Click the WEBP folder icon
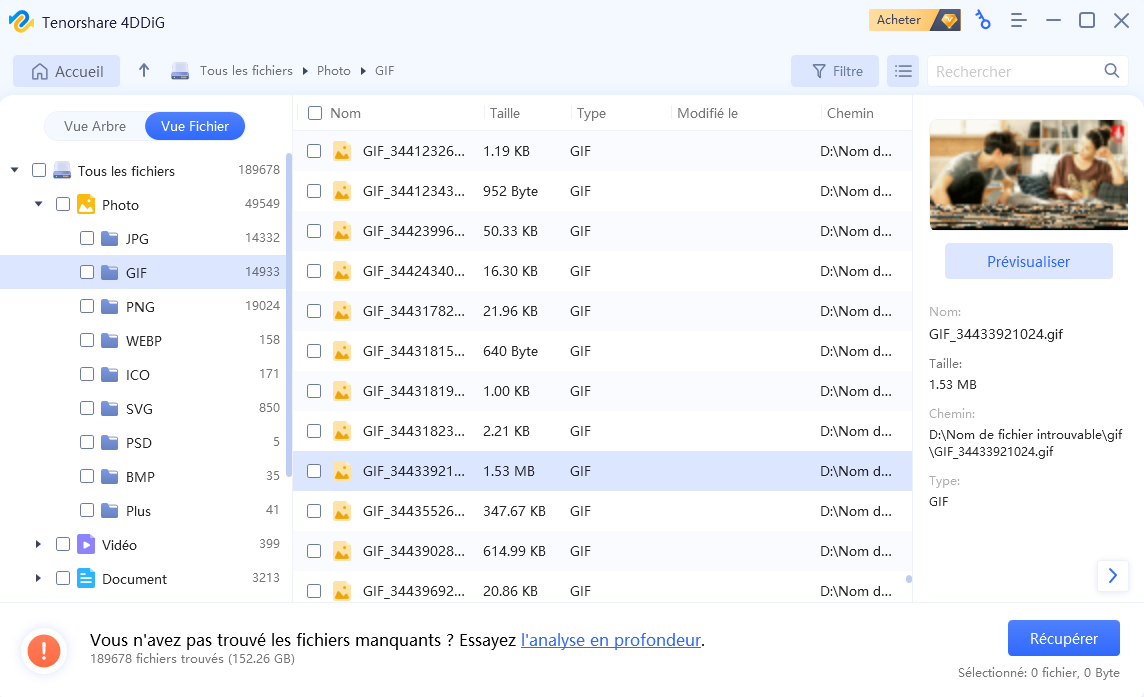Screen dimensions: 1144x697 (109, 340)
